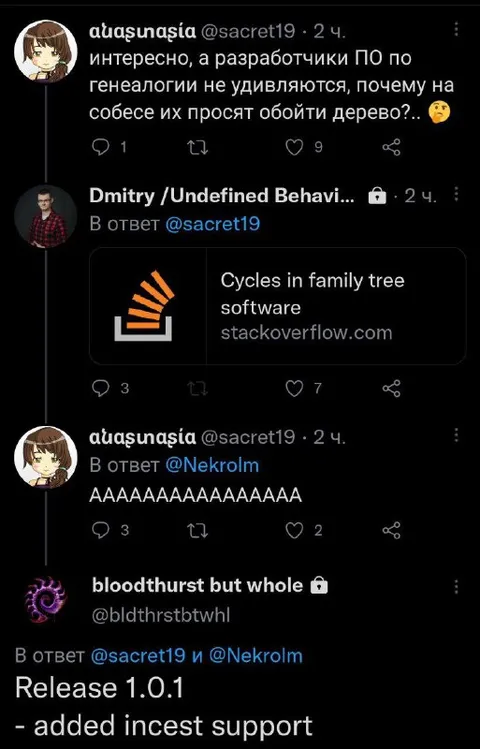Open bloodthurst but whole profile avatar

pos(45,599)
